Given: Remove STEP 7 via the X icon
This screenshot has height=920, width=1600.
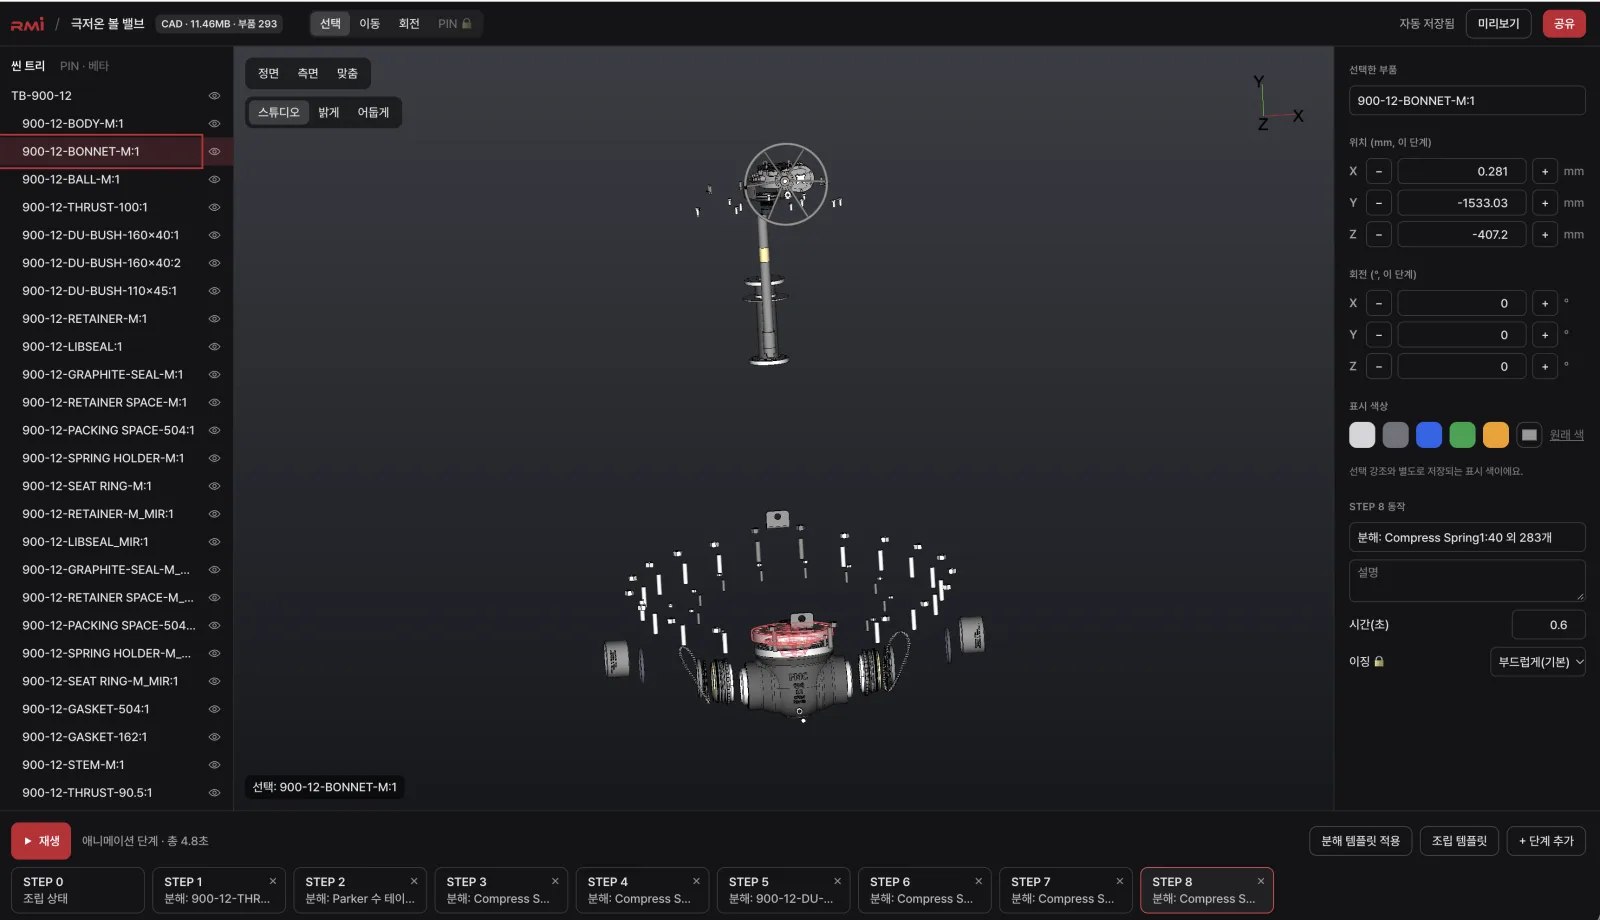Looking at the screenshot, I should [1119, 881].
